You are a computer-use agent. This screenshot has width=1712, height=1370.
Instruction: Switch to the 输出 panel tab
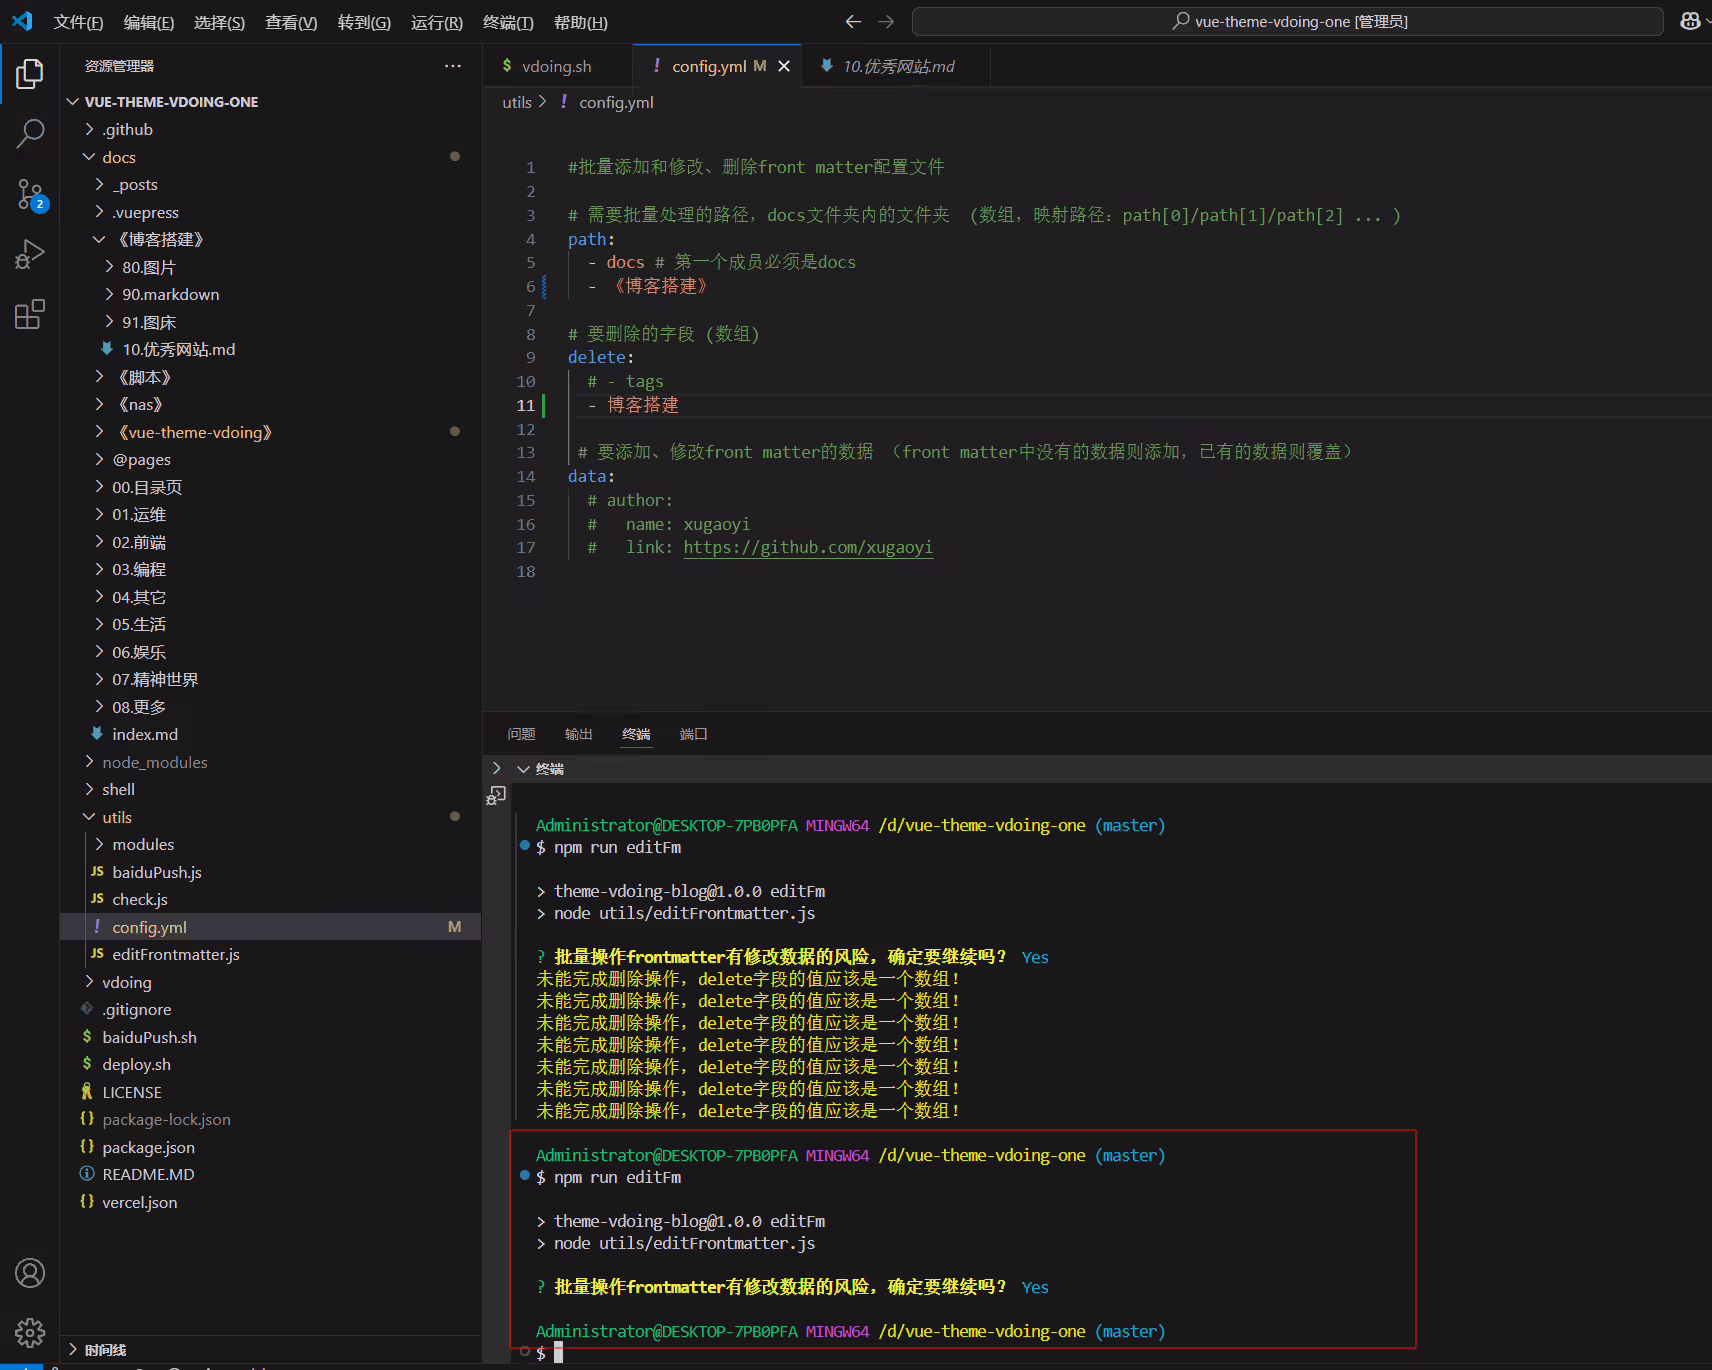click(x=578, y=734)
